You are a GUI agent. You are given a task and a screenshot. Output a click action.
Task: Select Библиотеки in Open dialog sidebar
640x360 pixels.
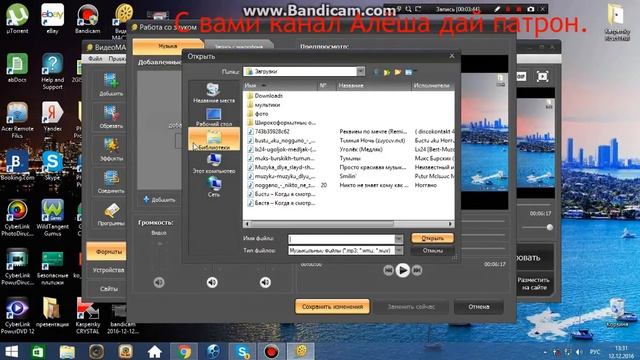(214, 139)
